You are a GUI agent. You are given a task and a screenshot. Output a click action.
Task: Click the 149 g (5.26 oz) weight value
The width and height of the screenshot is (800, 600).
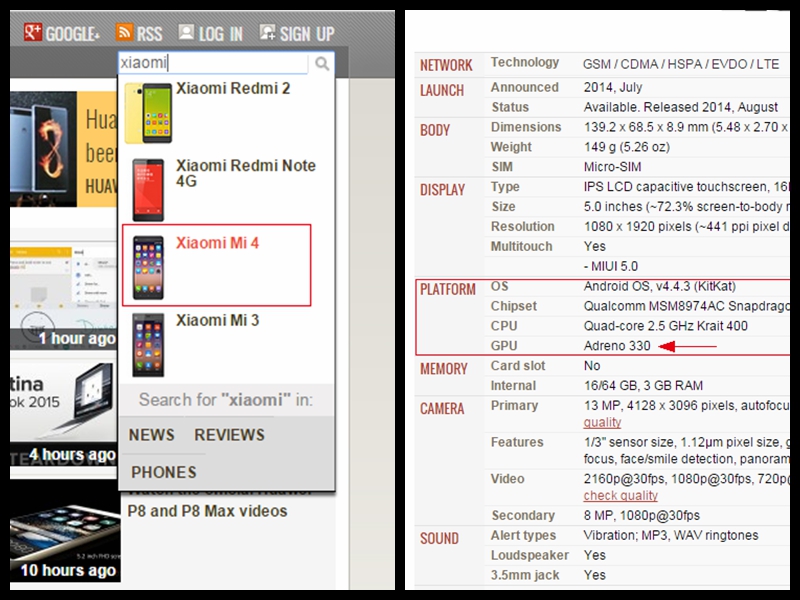click(x=627, y=147)
